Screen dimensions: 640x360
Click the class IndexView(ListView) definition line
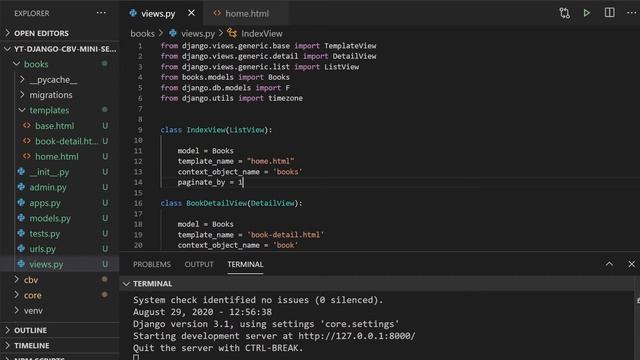216,130
